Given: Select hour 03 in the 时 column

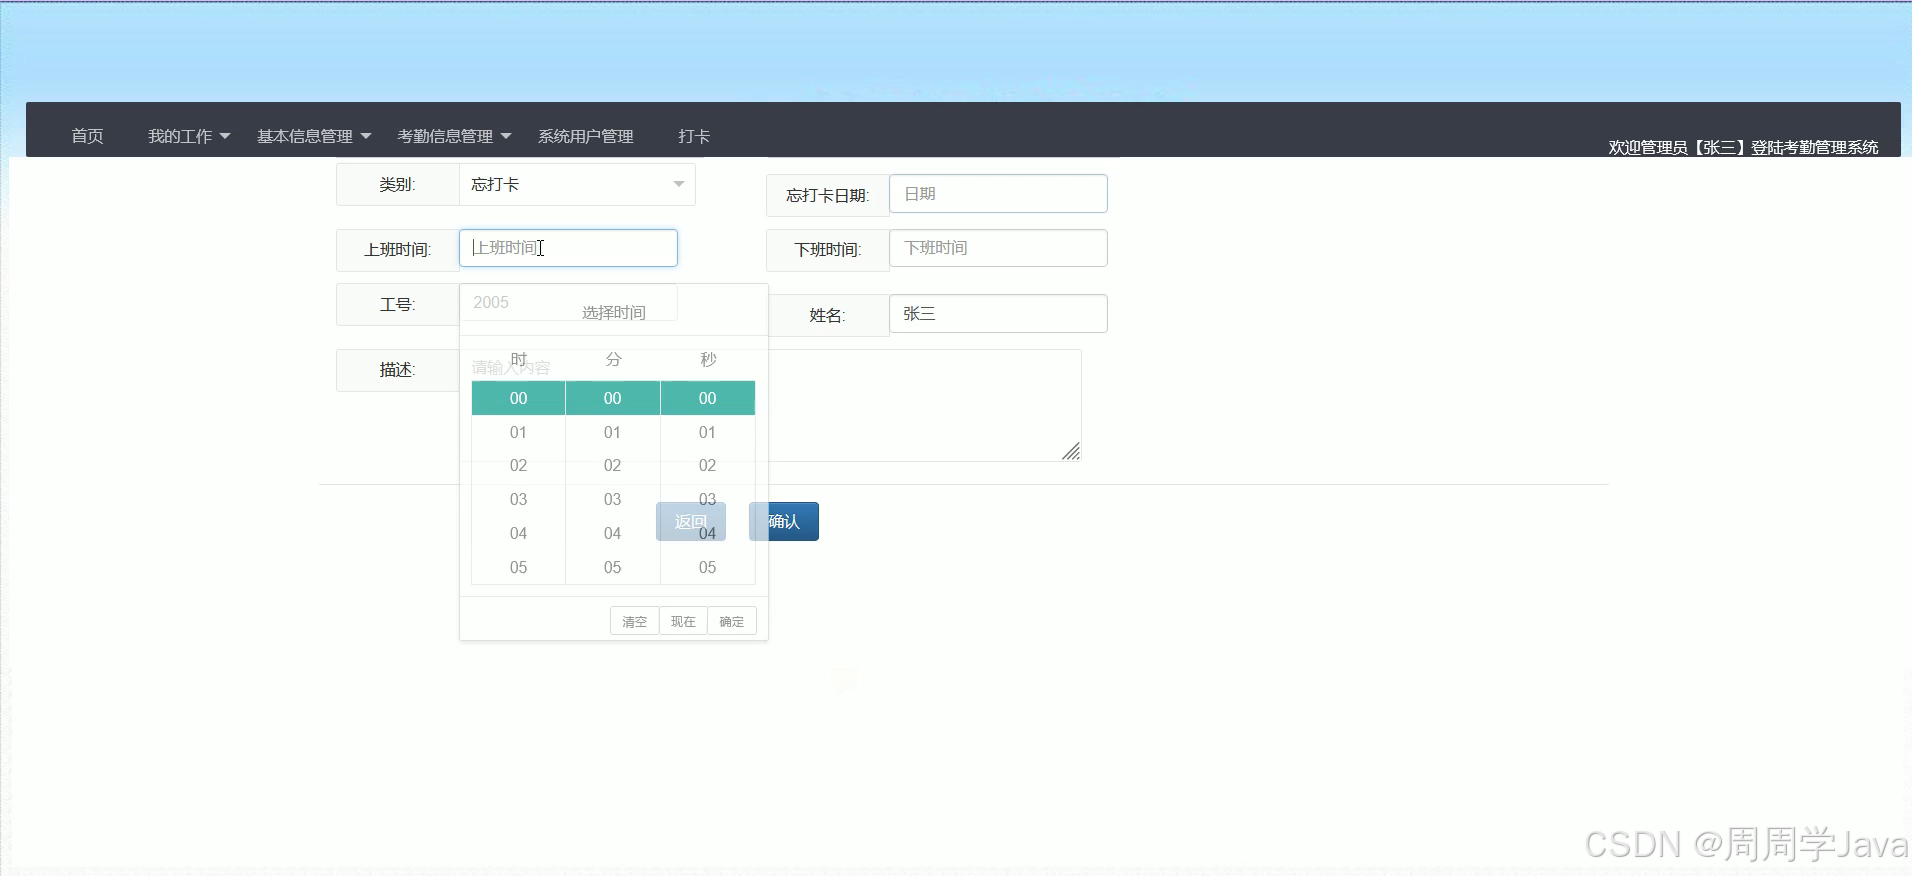Looking at the screenshot, I should point(518,499).
